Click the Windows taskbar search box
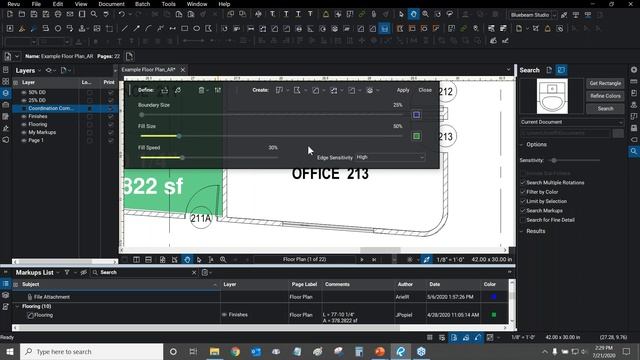Screen dimensions: 640x360 click(x=91, y=351)
